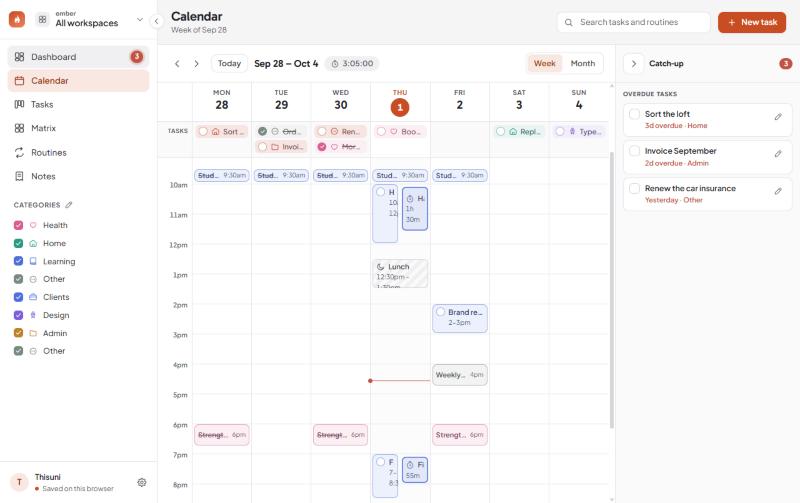Click the Clients briefcase category icon

pos(33,297)
